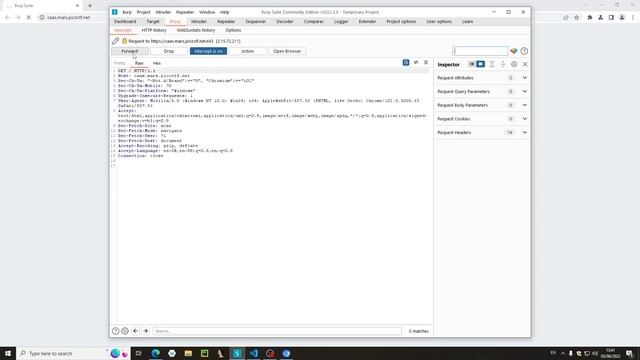This screenshot has width=640, height=360.
Task: Open the Help menu
Action: click(x=224, y=12)
